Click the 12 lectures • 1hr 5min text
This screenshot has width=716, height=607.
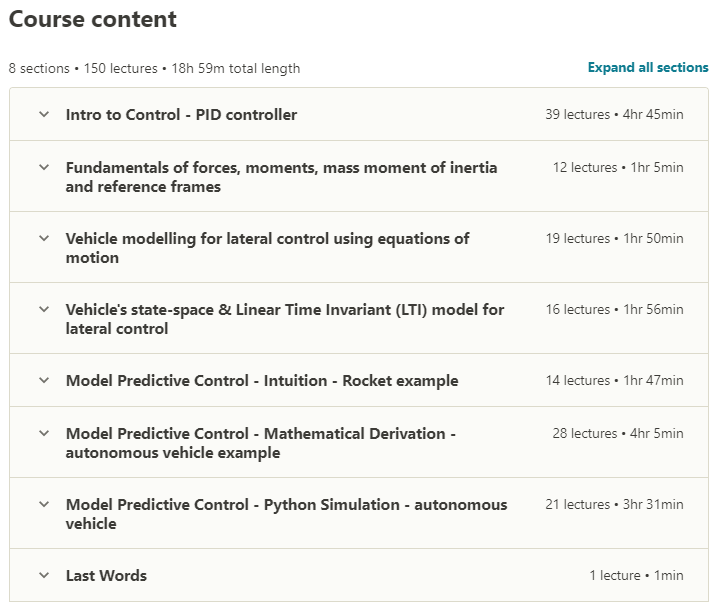click(618, 167)
